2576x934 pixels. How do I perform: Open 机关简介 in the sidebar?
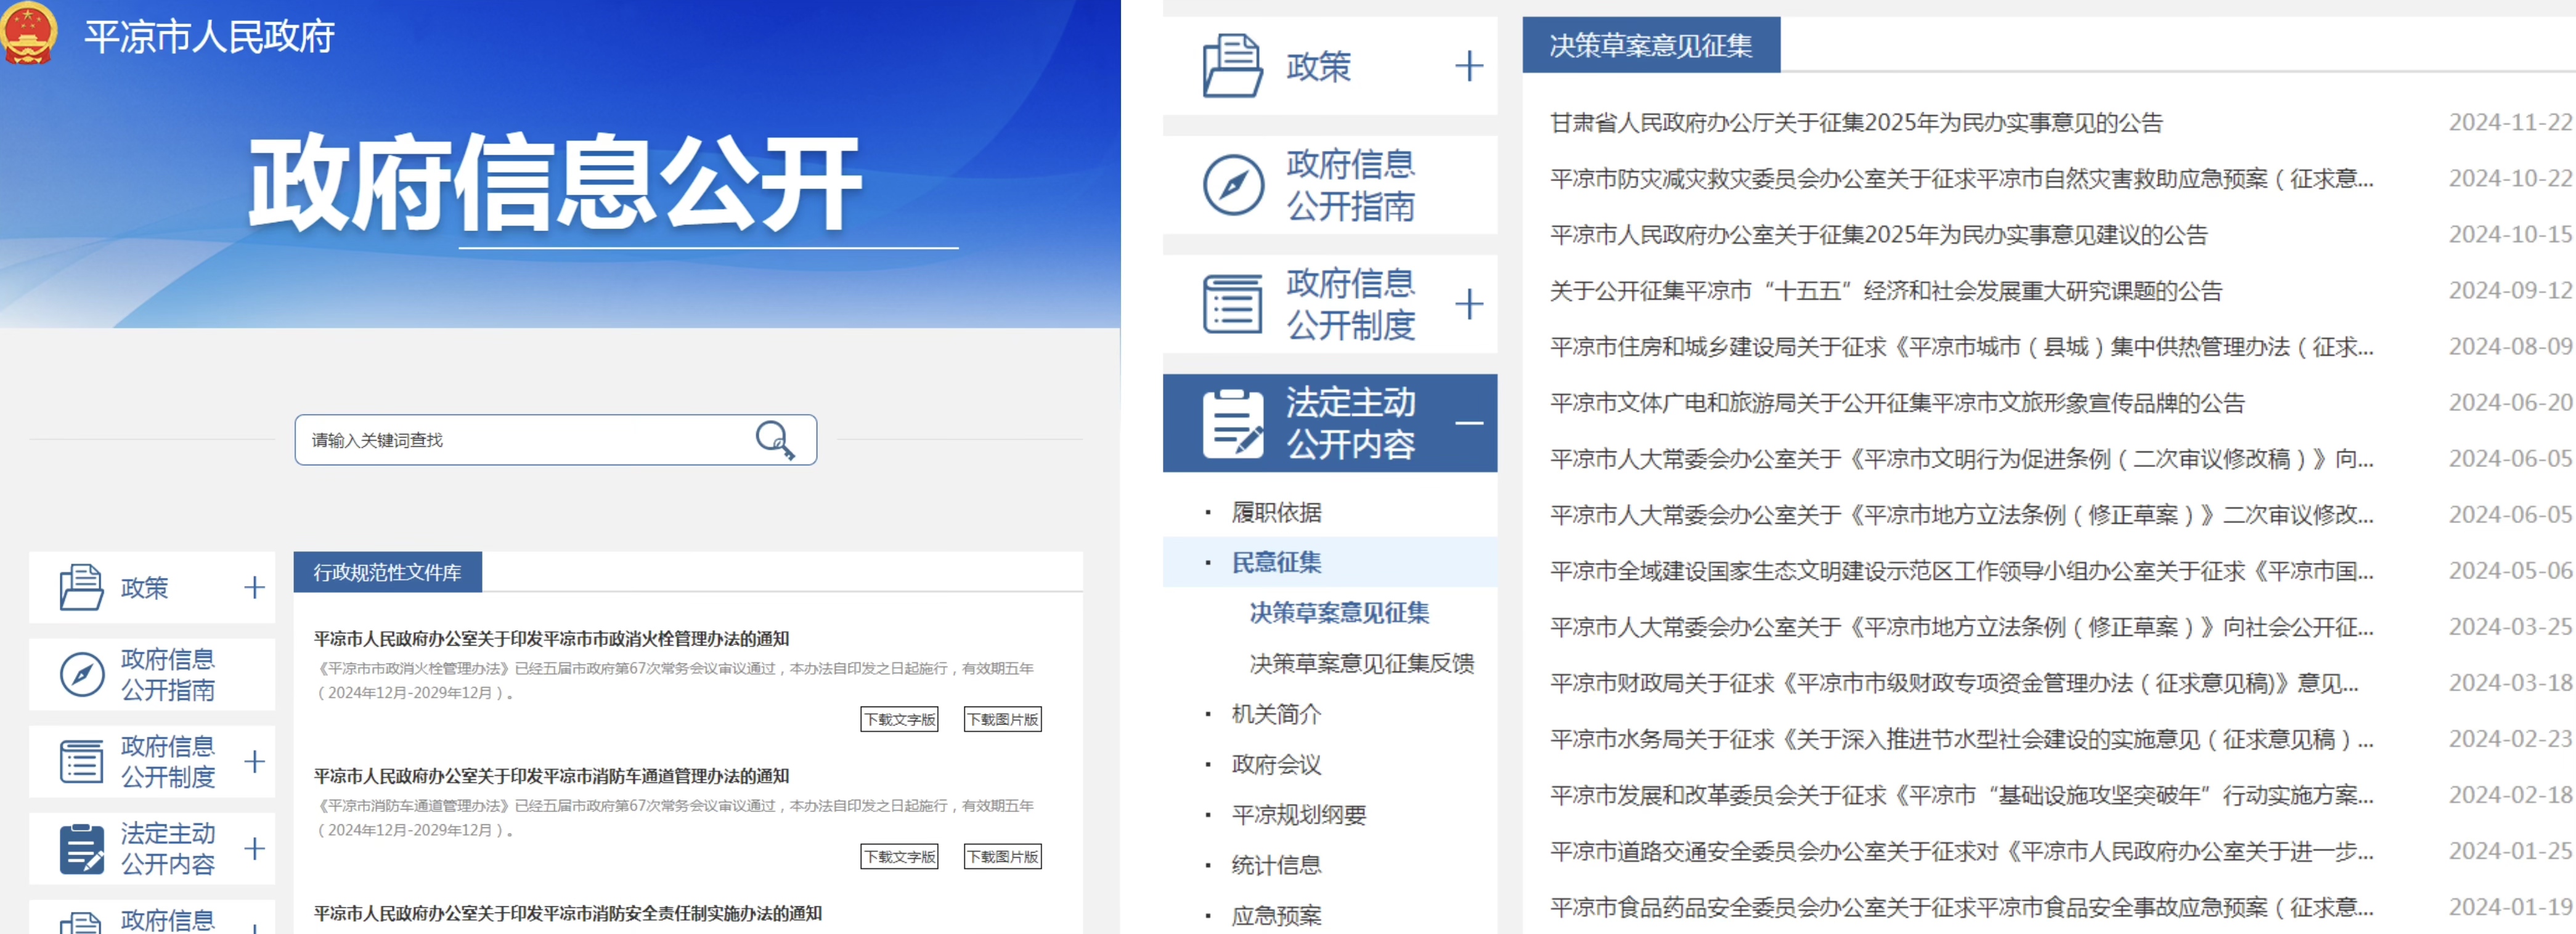(x=1276, y=714)
